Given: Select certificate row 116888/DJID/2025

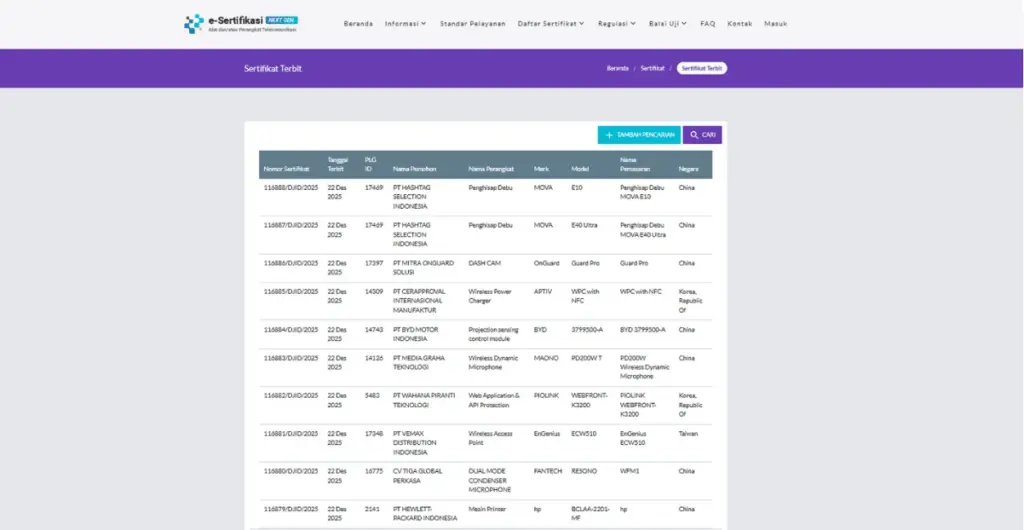Looking at the screenshot, I should click(x=290, y=187).
